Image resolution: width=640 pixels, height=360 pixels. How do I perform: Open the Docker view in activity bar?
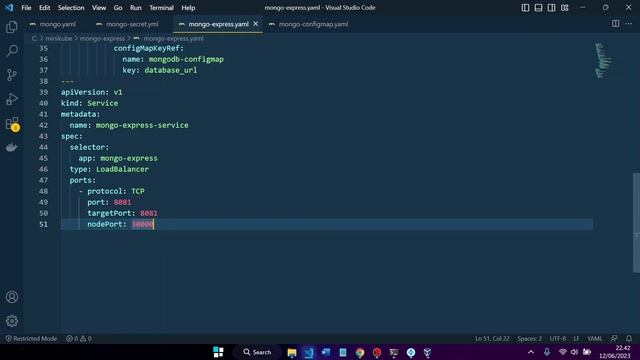[12, 147]
